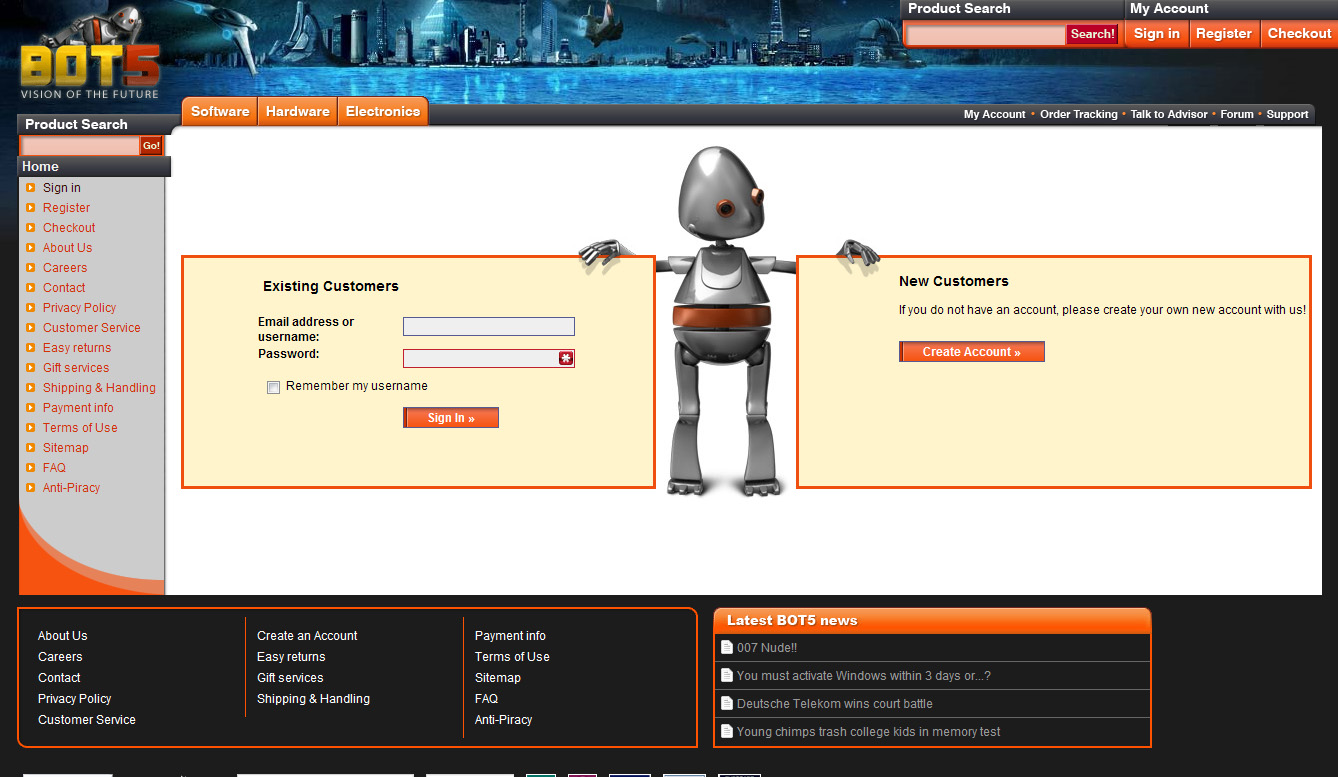The width and height of the screenshot is (1338, 777).
Task: Click the Password input field
Action: tap(480, 358)
